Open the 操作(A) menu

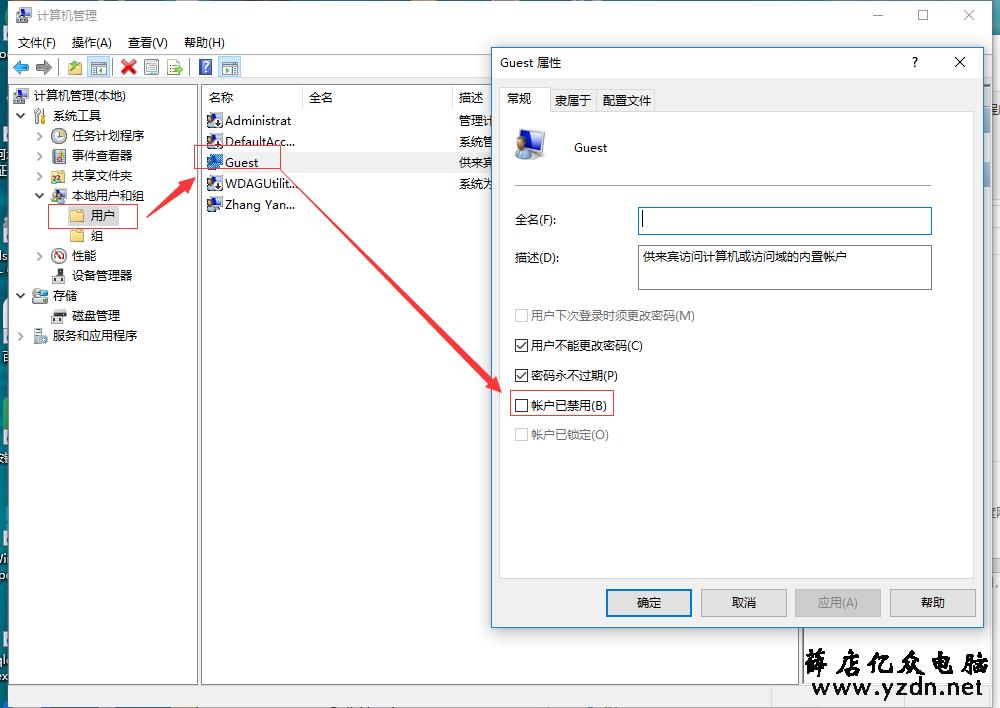91,43
